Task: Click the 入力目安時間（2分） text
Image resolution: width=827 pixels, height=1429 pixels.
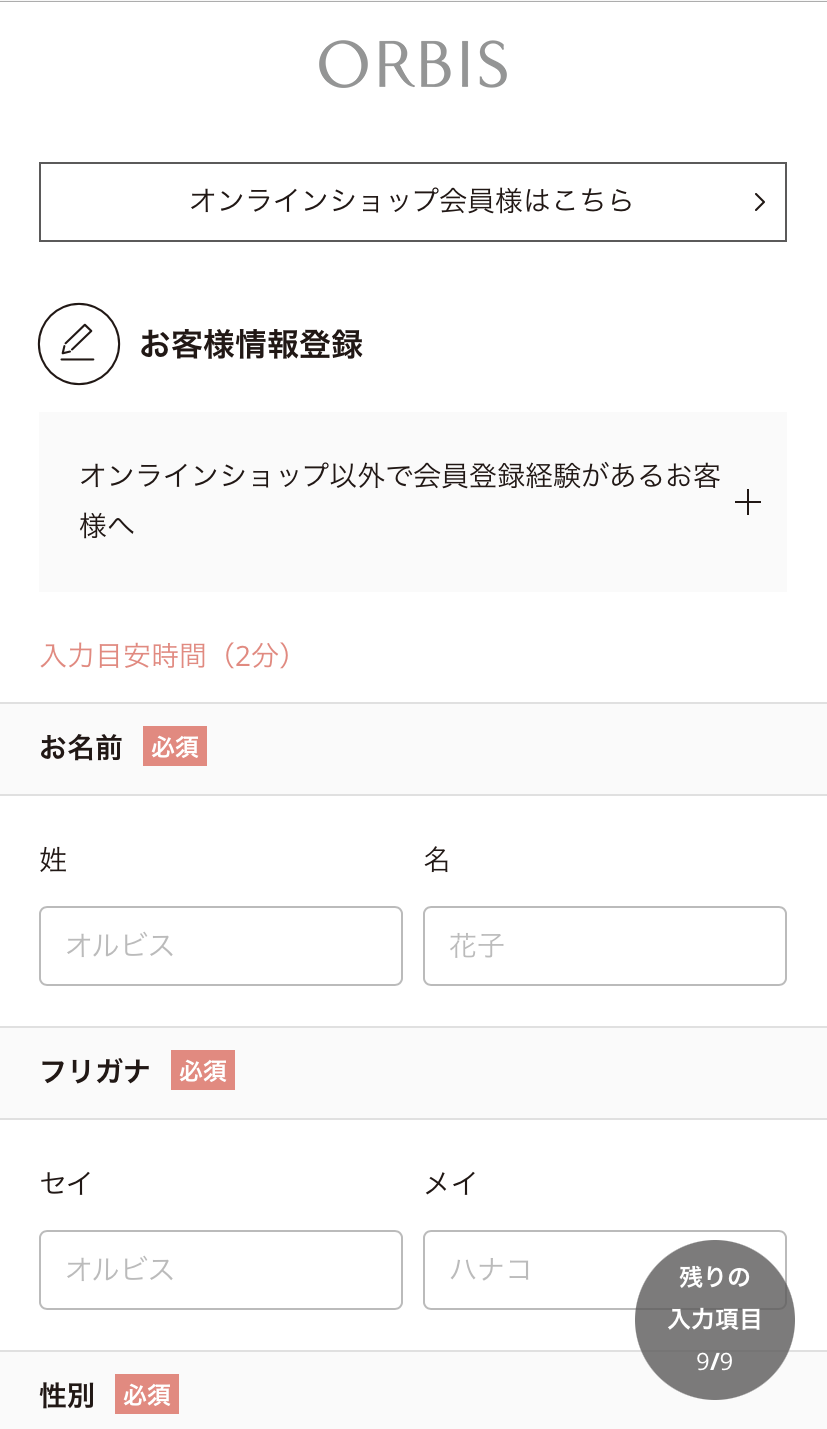Action: [167, 656]
